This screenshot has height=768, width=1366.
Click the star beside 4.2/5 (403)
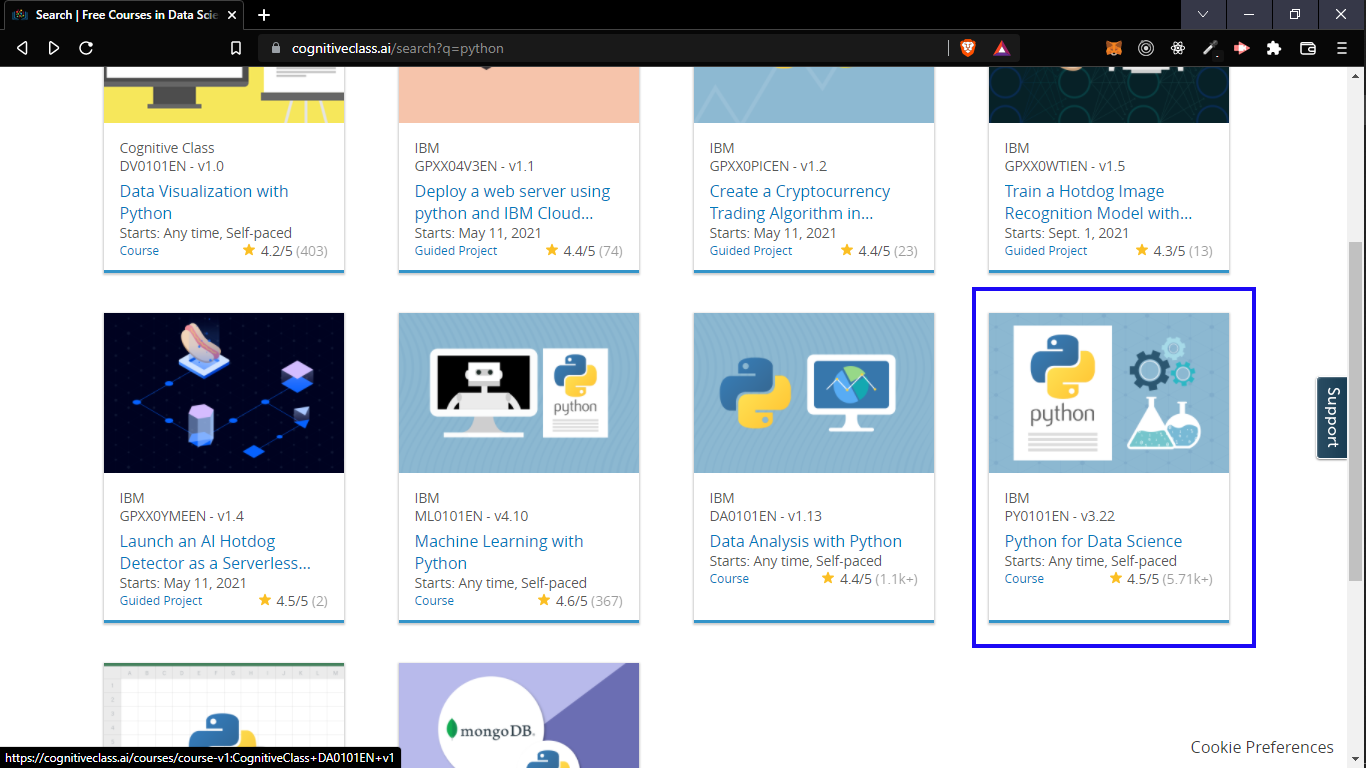(x=249, y=250)
